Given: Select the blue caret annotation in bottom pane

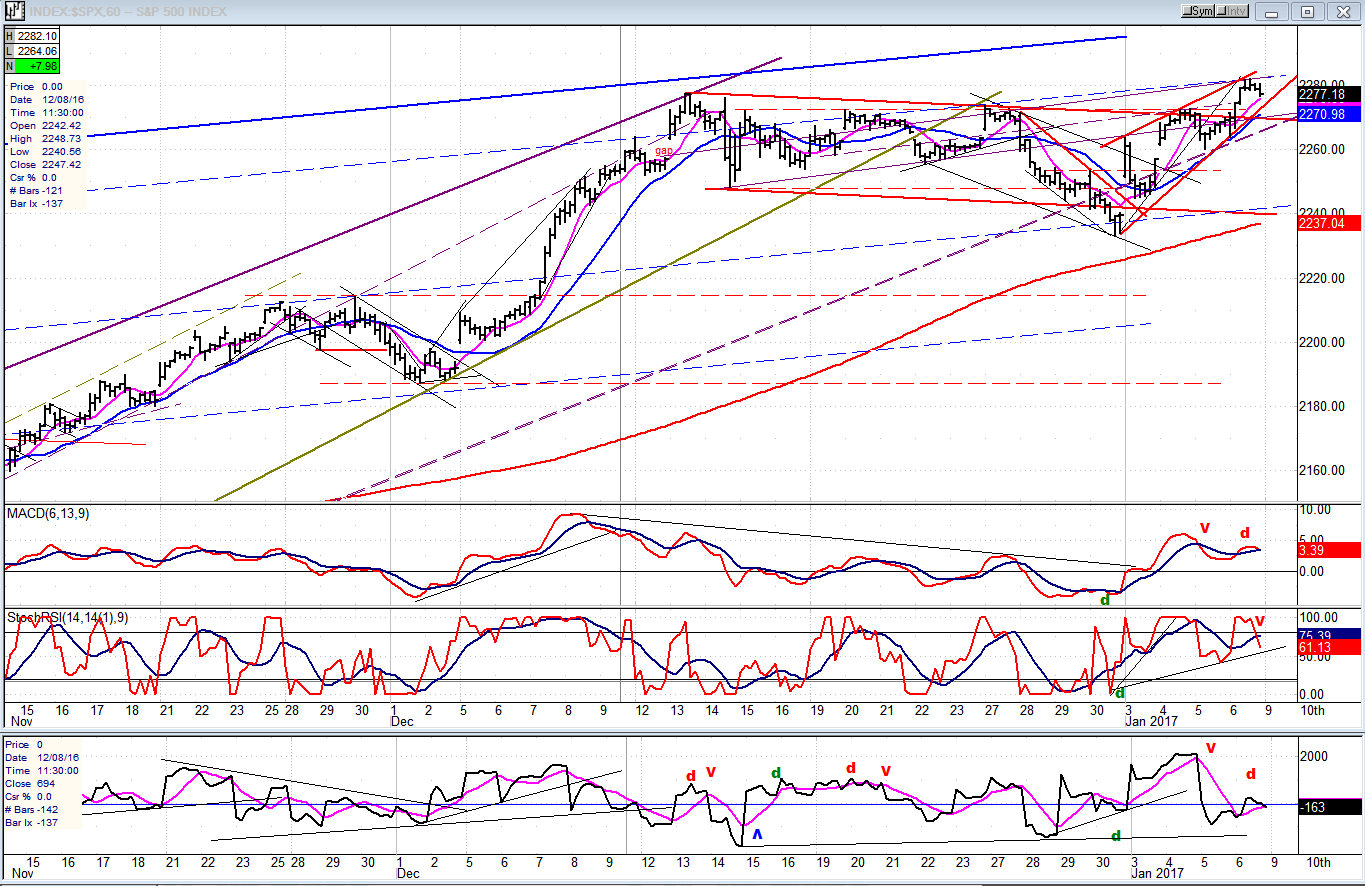Looking at the screenshot, I should click(757, 833).
